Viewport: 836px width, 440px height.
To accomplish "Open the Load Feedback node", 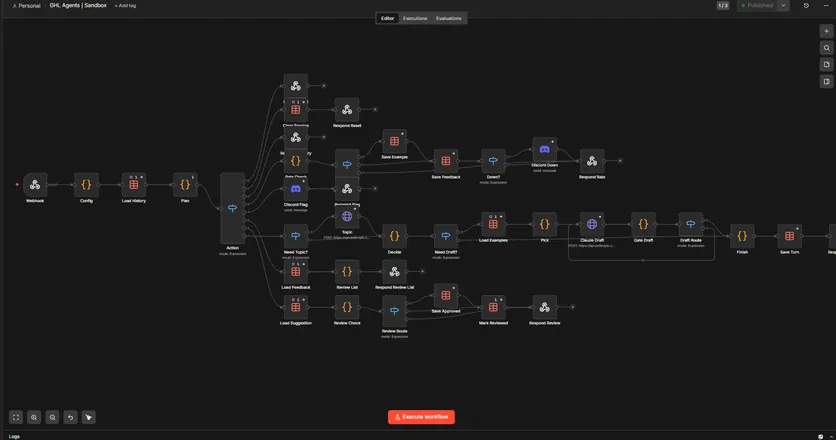I will coord(295,271).
